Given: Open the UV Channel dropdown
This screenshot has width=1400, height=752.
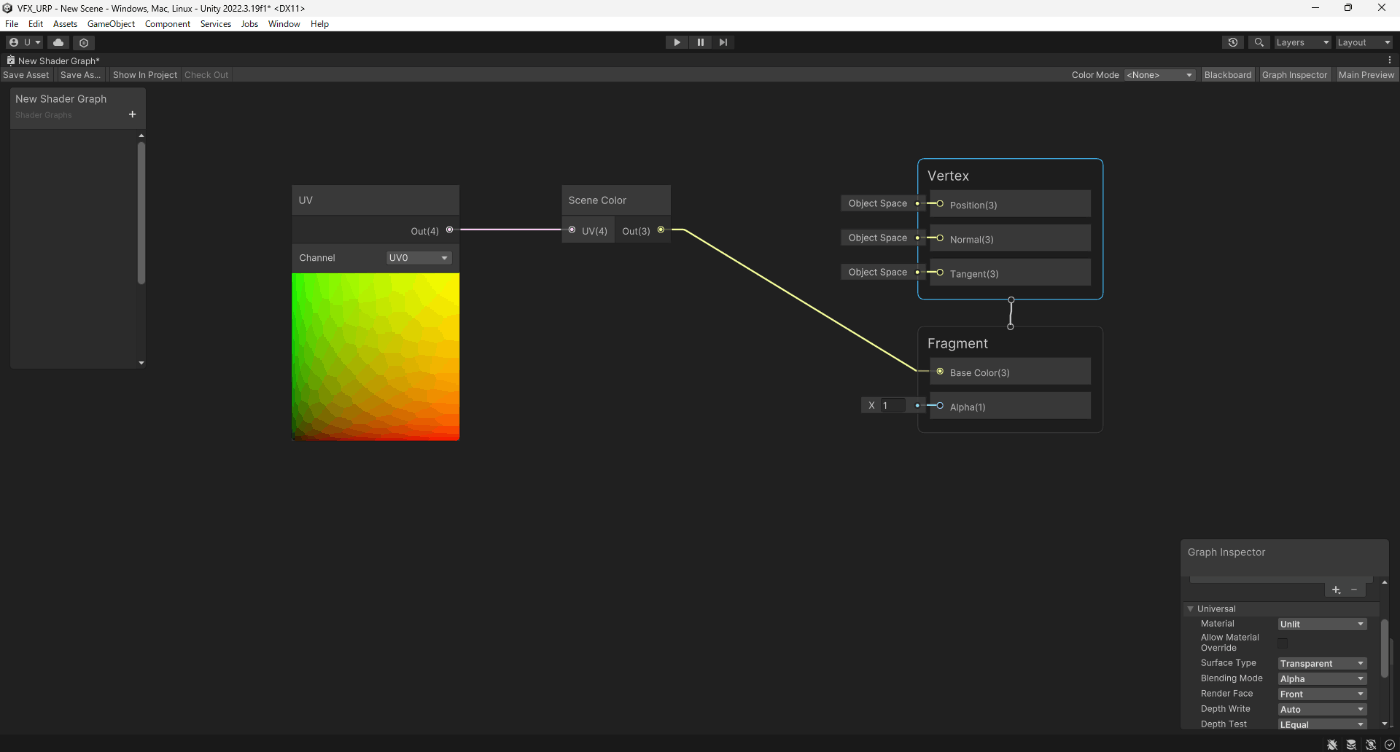Looking at the screenshot, I should (419, 258).
